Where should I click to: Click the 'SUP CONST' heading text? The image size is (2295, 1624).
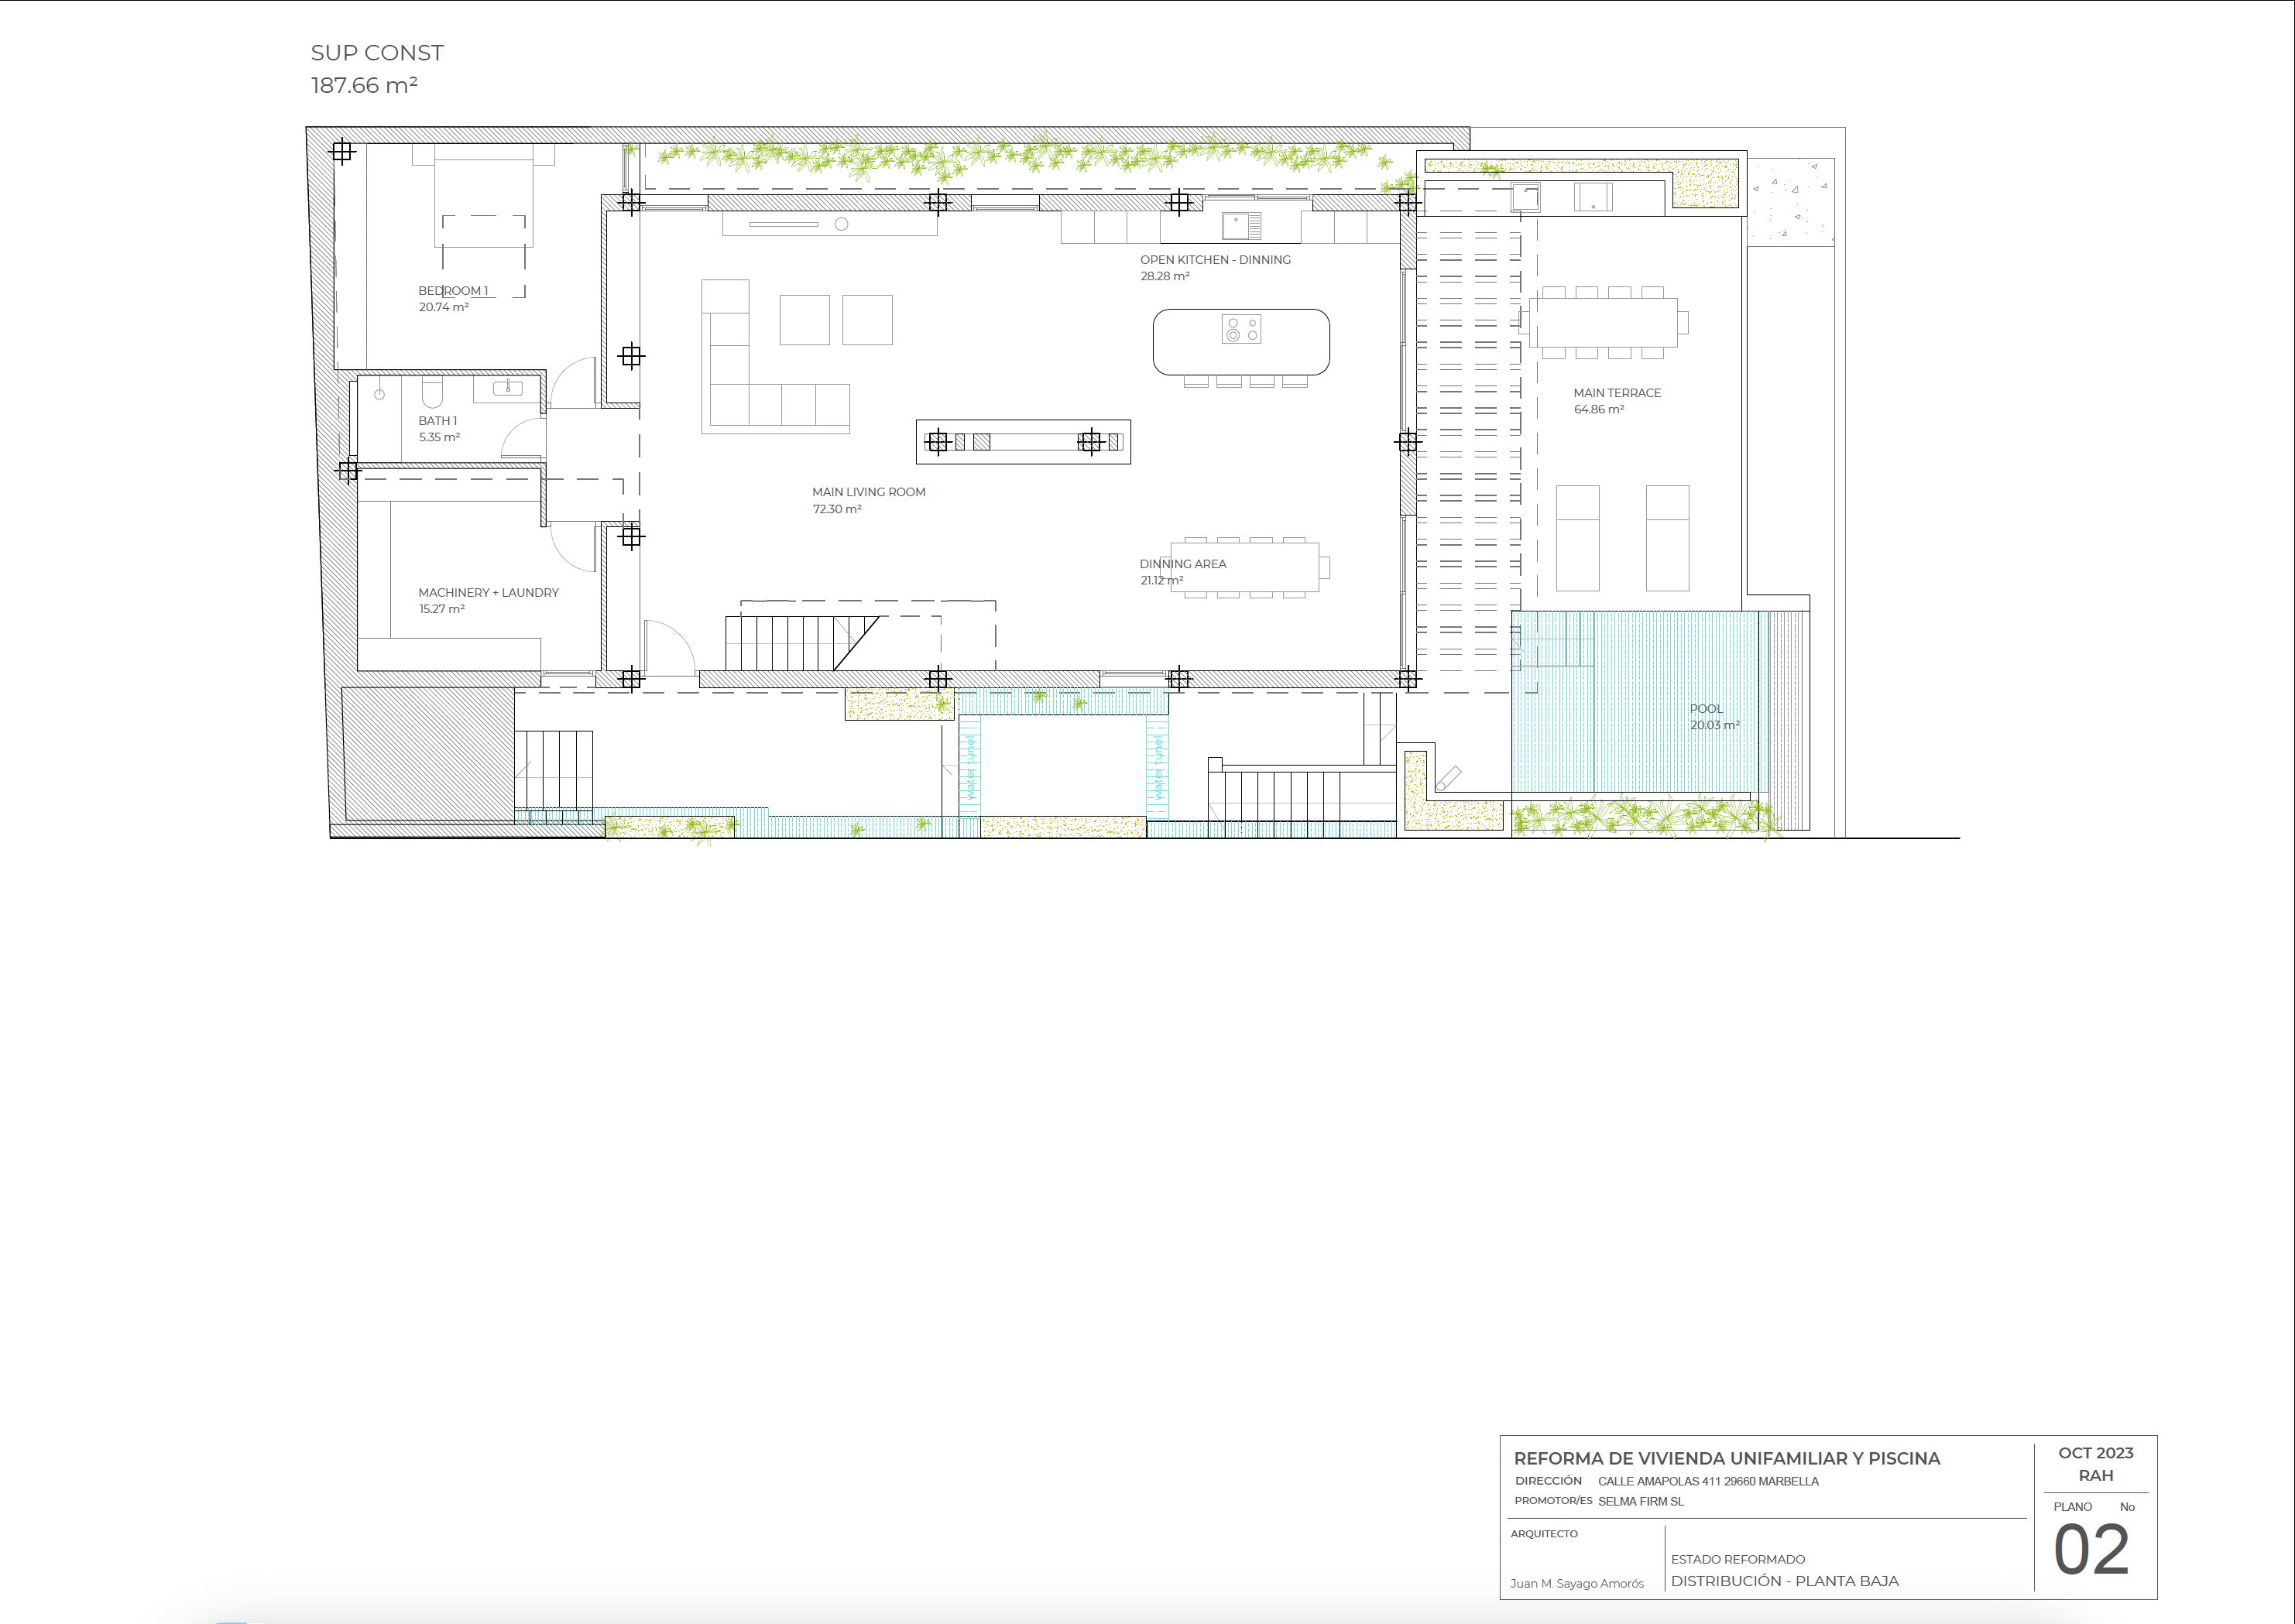click(377, 53)
